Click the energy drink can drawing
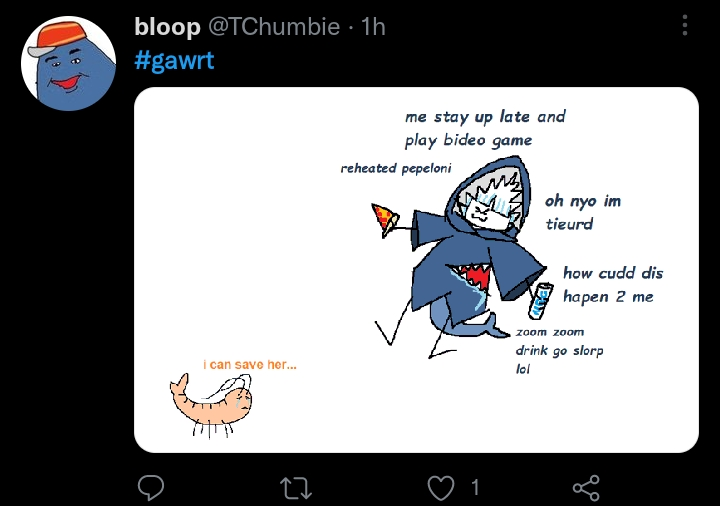This screenshot has height=506, width=720. [541, 299]
